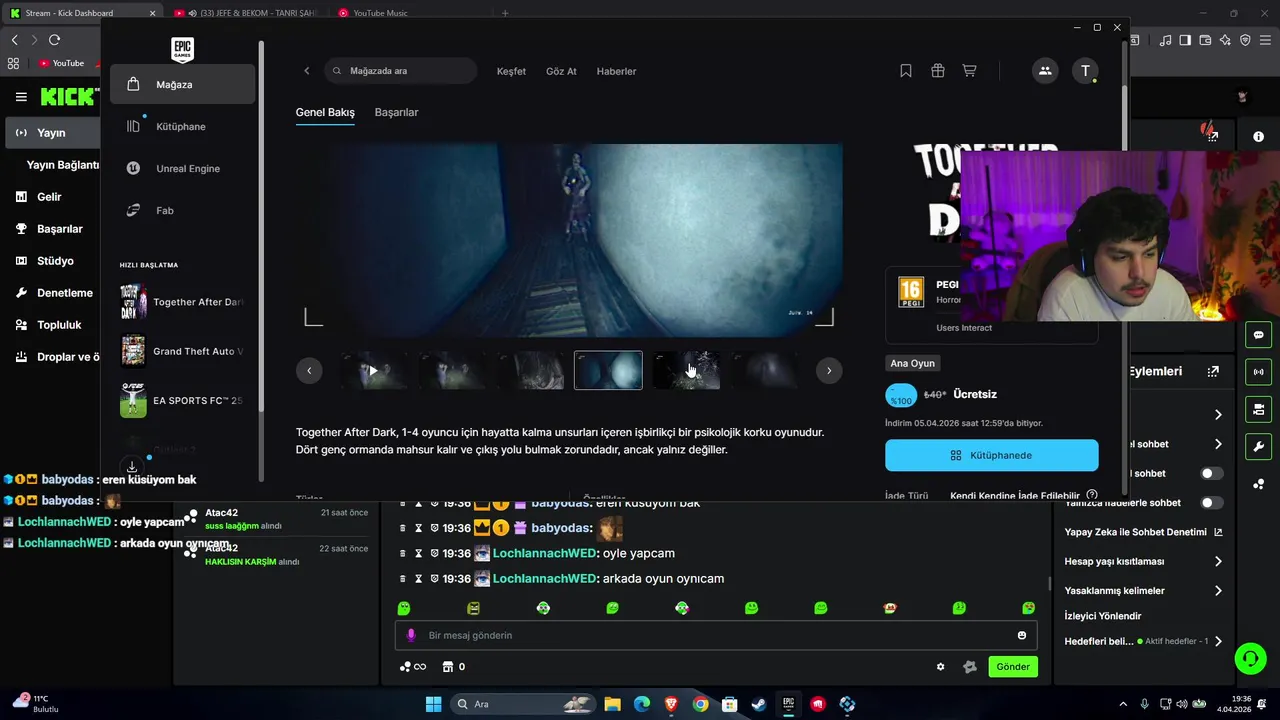Open Kütüphane in the Epic Games sidebar
The image size is (1280, 720).
click(x=183, y=127)
